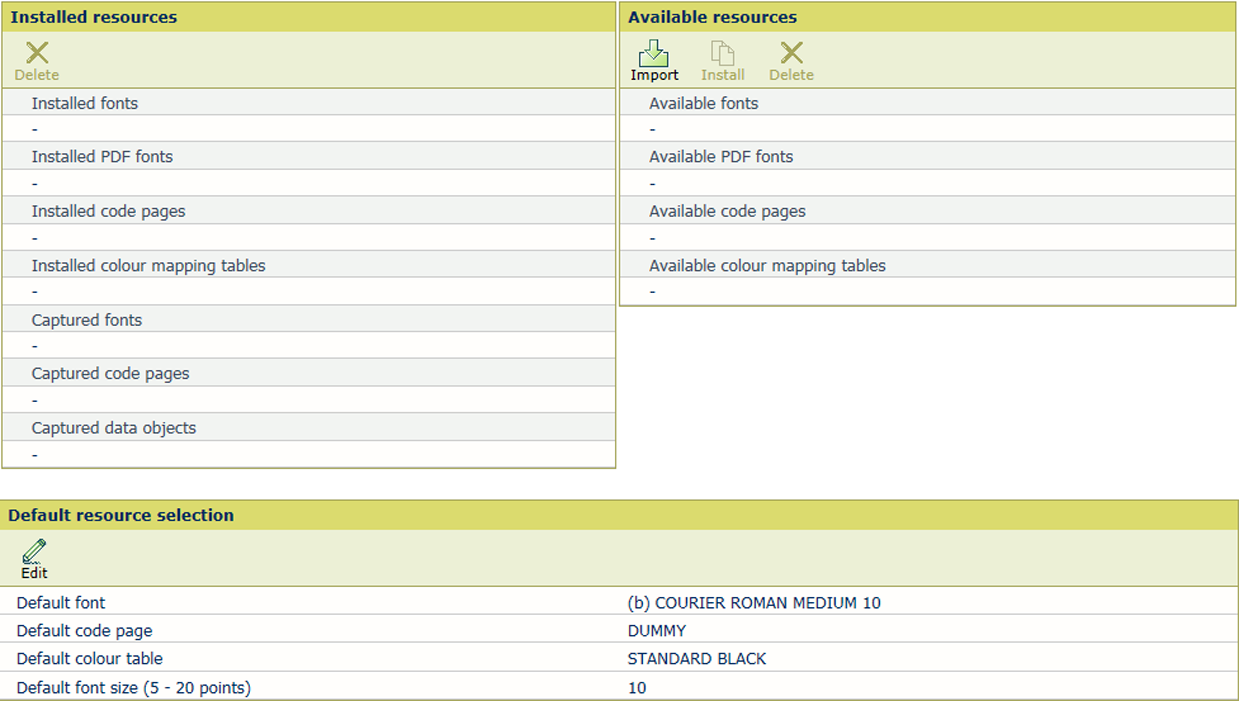Screen dimensions: 1239x701
Task: Select the Available fonts group row
Action: (703, 103)
